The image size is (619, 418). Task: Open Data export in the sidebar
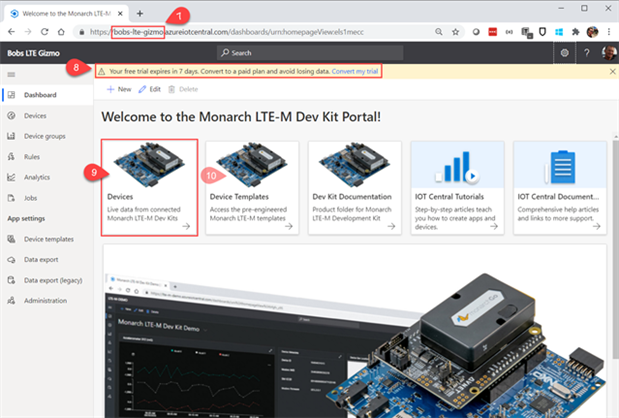coord(47,259)
